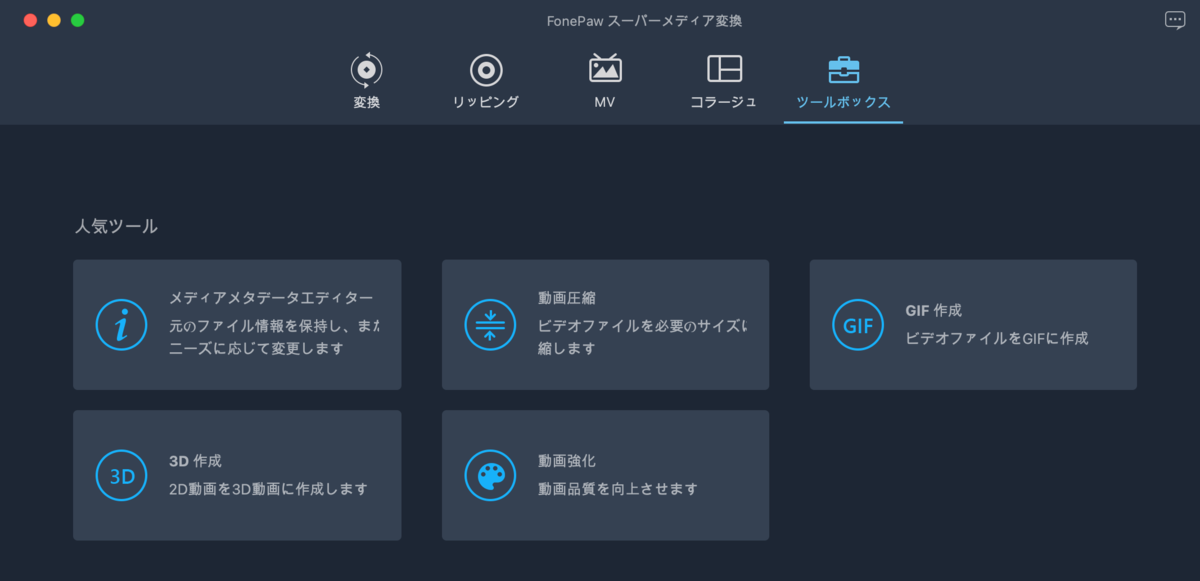Click the text 動画品質を向上させます
The height and width of the screenshot is (581, 1200).
pyautogui.click(x=618, y=489)
